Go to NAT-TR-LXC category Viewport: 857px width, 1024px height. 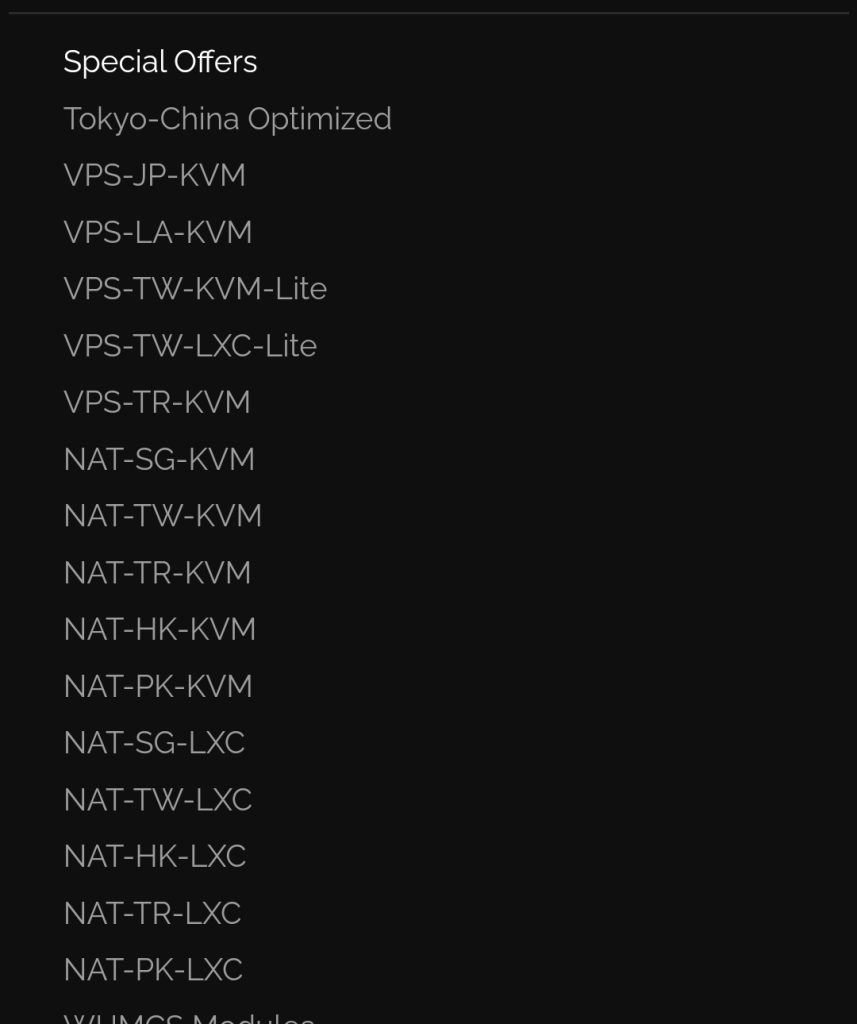pyautogui.click(x=152, y=914)
